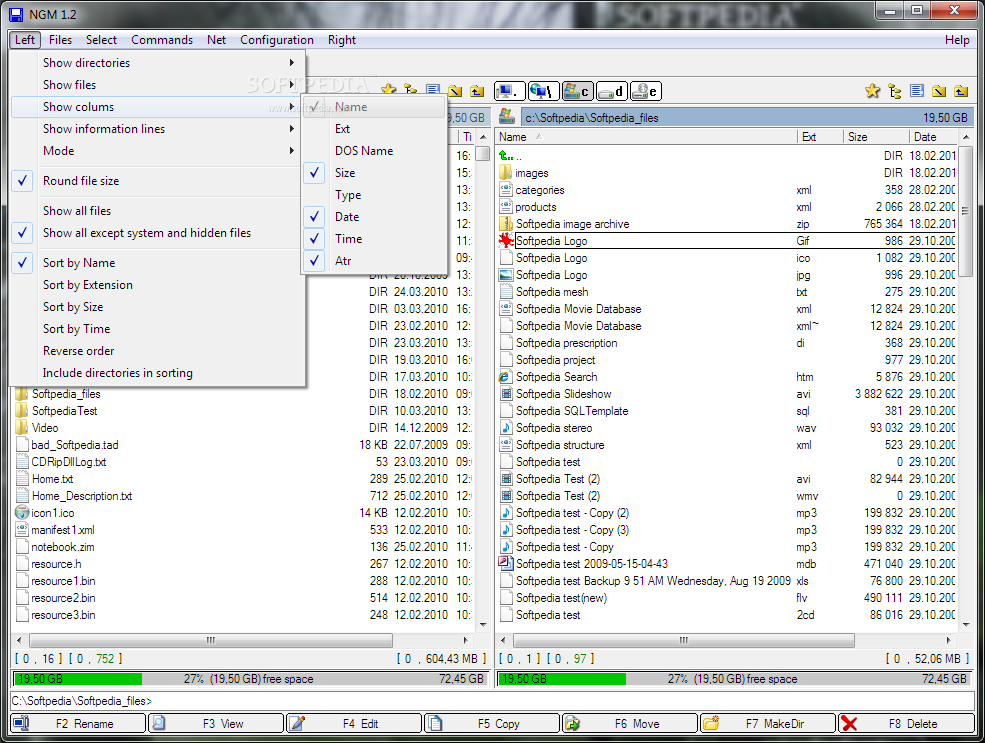Show directory tree icon in right panel toolbar
This screenshot has height=743, width=985.
(x=895, y=92)
